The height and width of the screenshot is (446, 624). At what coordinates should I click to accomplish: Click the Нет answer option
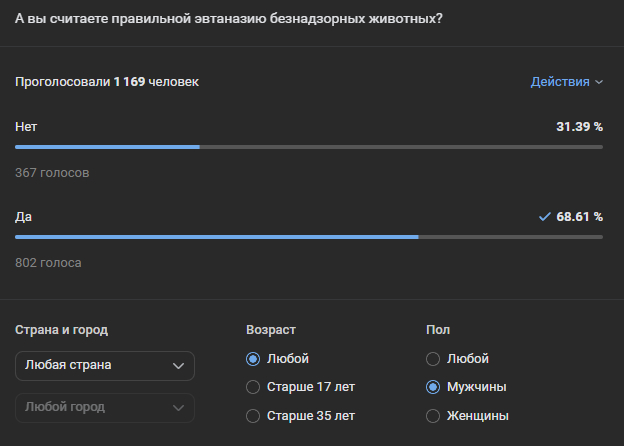tap(26, 127)
